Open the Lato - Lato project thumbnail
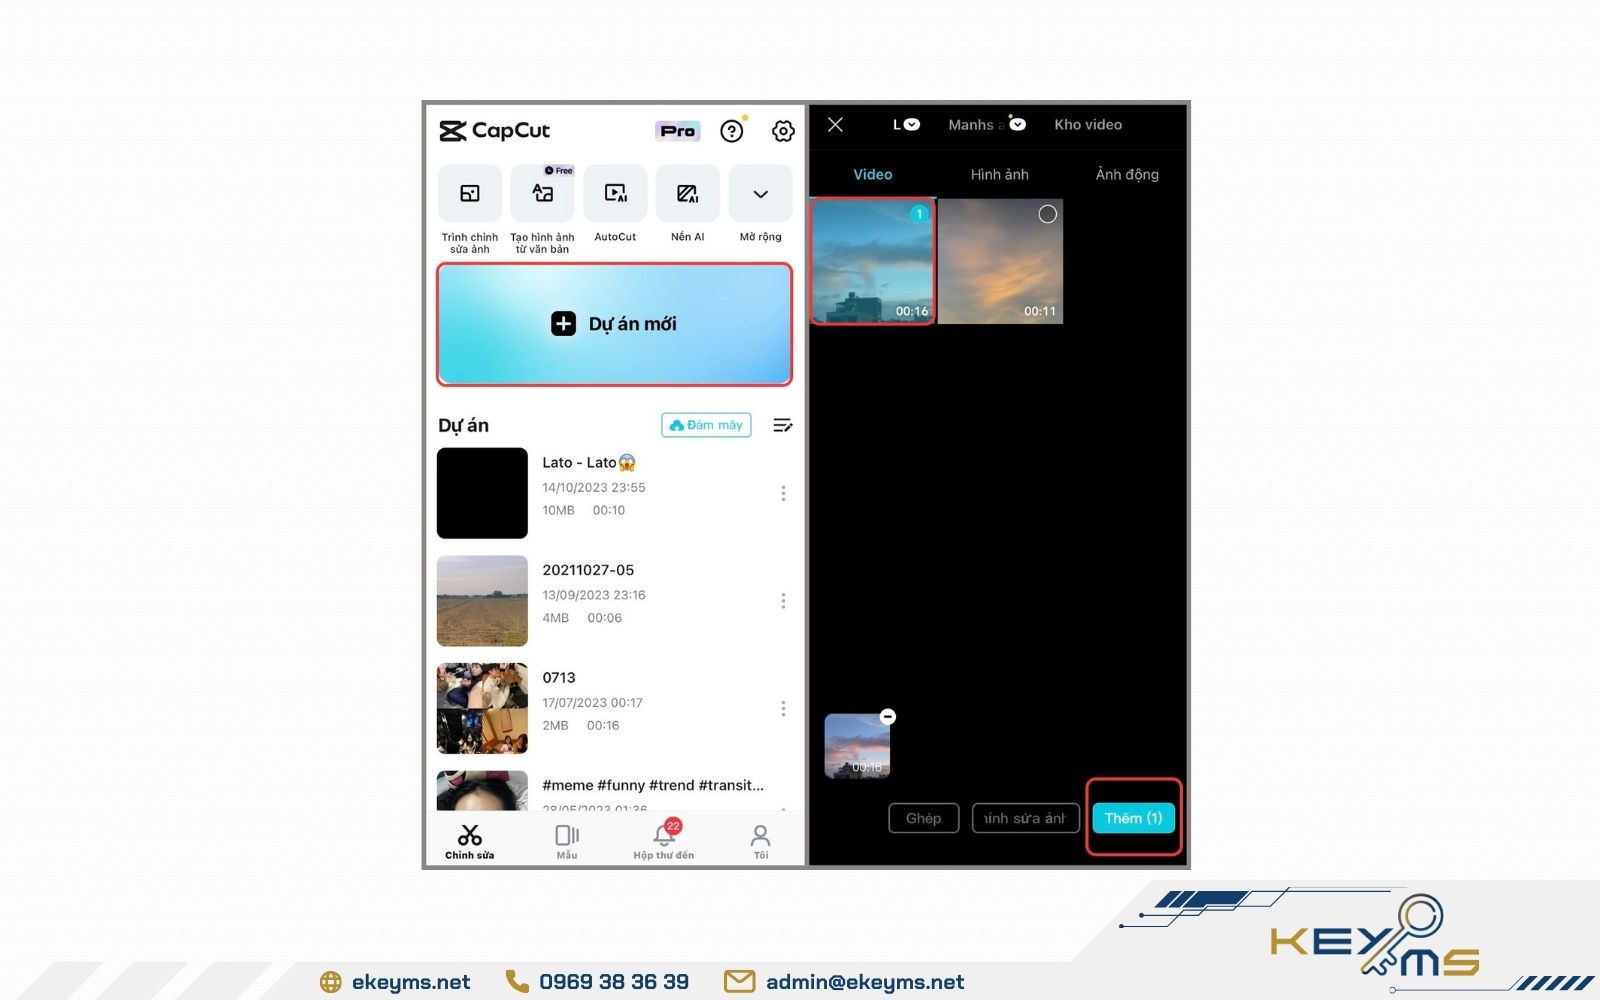1600x1000 pixels. [x=482, y=493]
